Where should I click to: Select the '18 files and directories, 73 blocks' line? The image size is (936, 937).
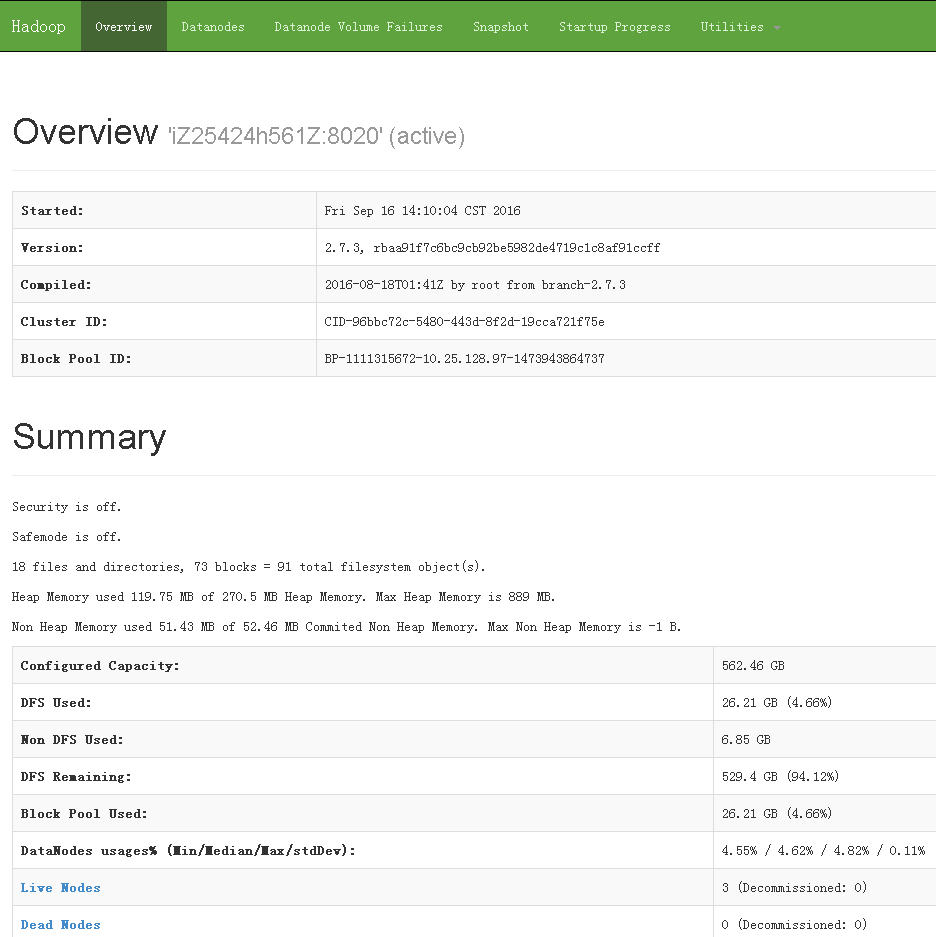249,567
